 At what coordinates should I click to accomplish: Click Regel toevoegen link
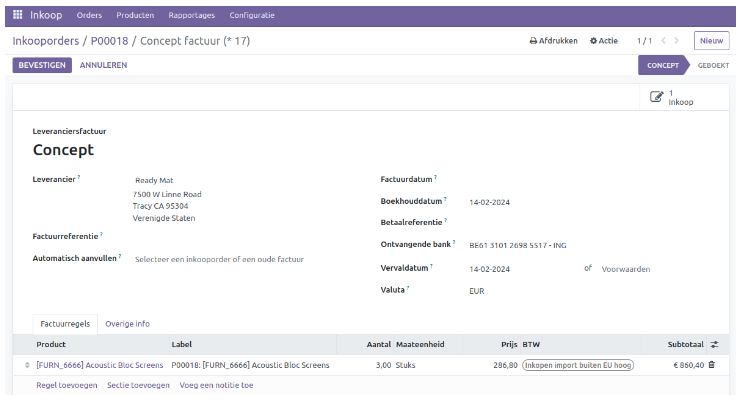(65, 385)
